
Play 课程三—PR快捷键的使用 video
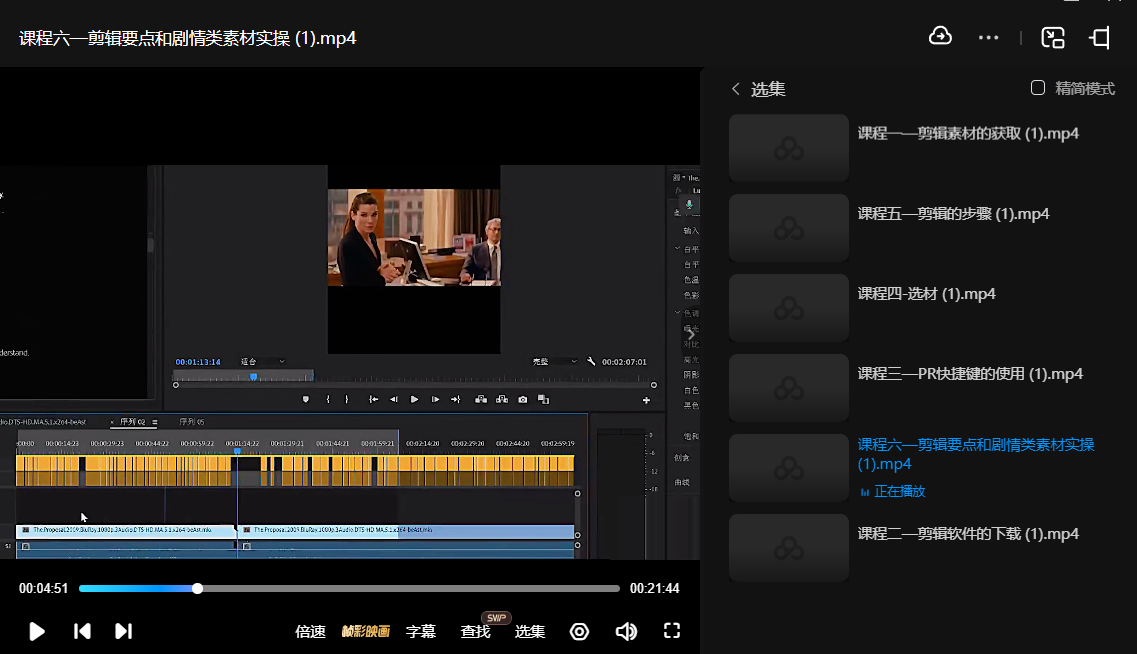(970, 374)
